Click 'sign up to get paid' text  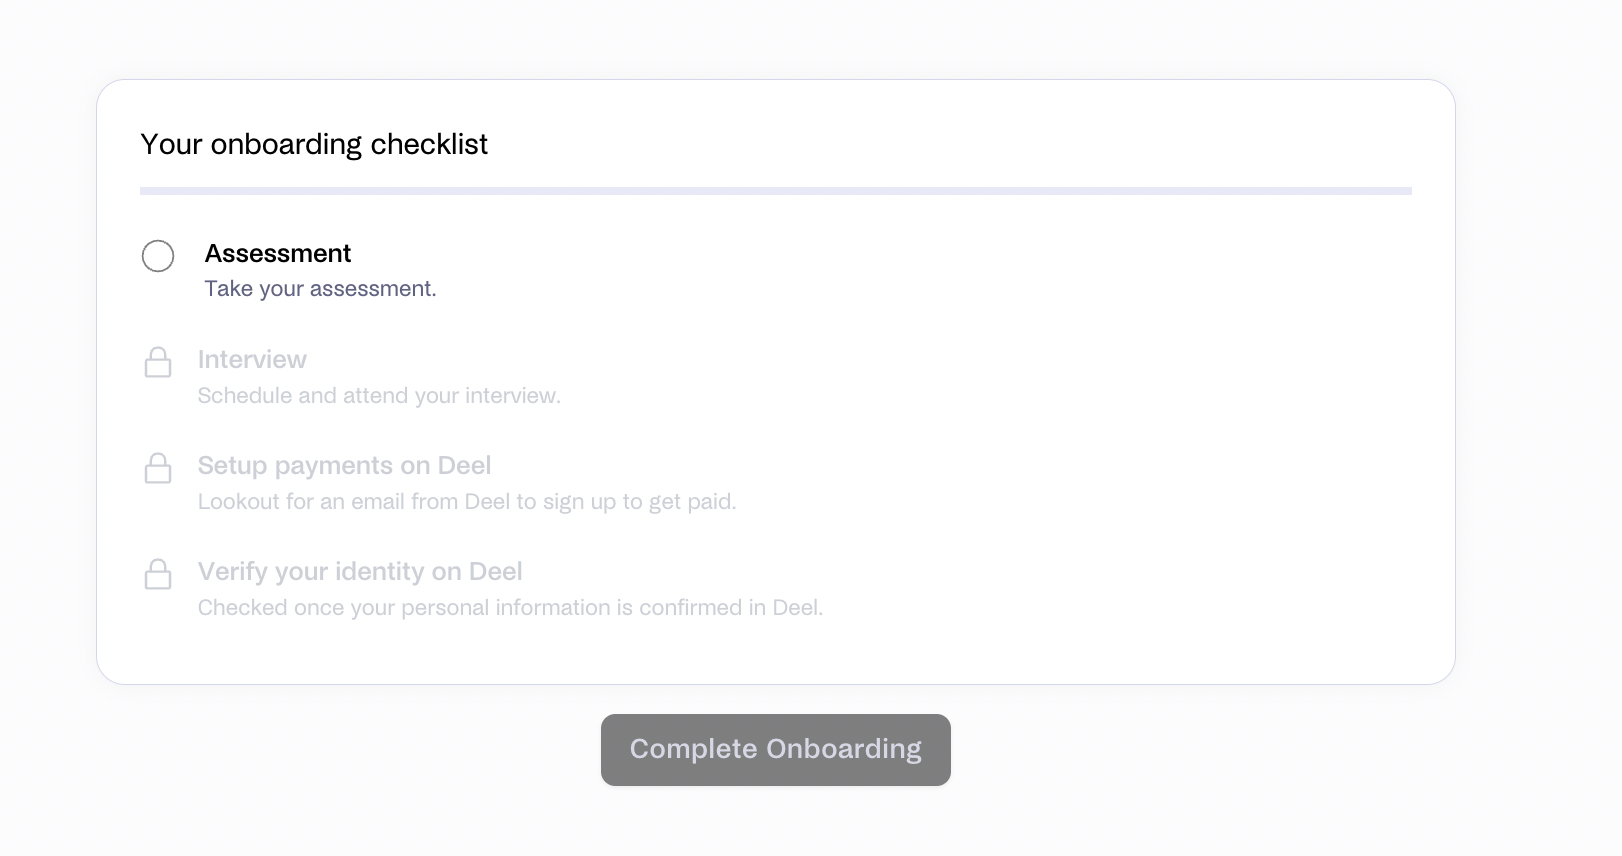pyautogui.click(x=640, y=501)
